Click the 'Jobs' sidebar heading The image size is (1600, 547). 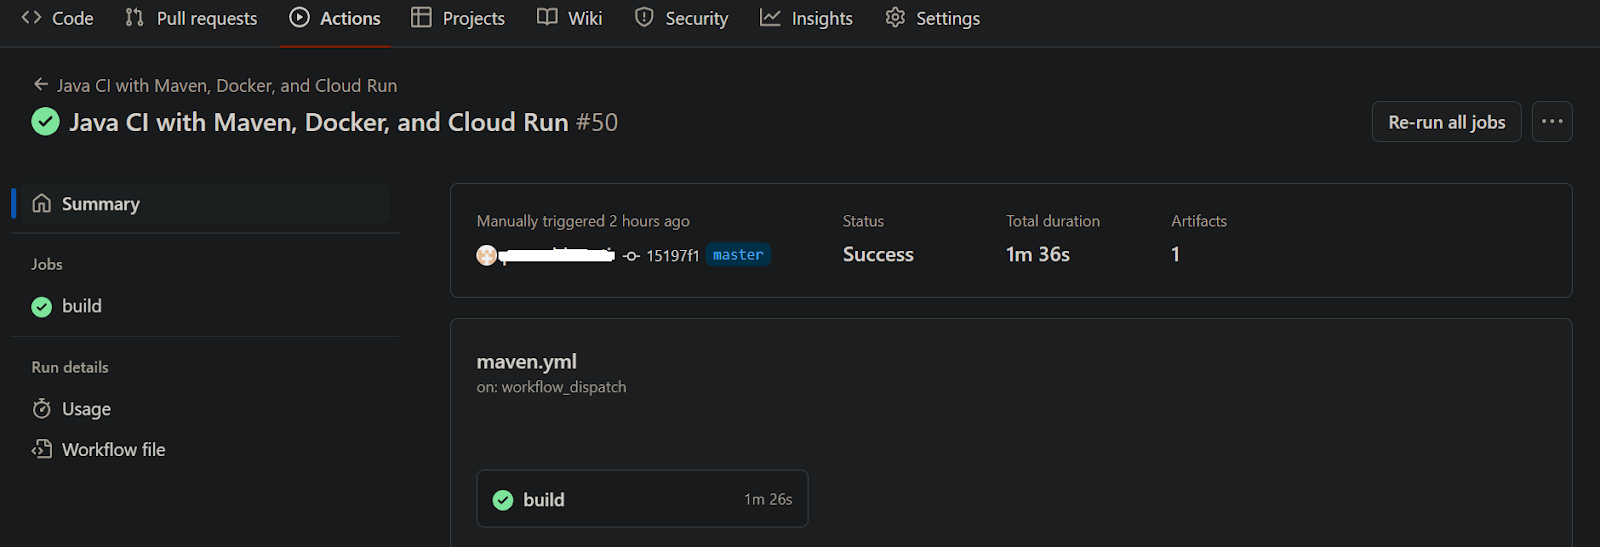47,264
